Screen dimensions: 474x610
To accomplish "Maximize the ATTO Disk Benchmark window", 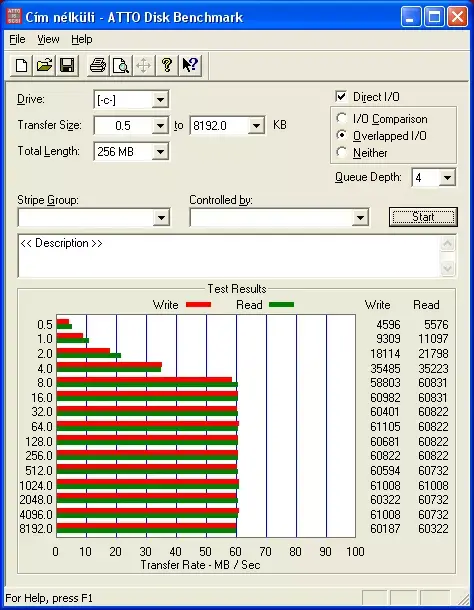I will [x=434, y=17].
